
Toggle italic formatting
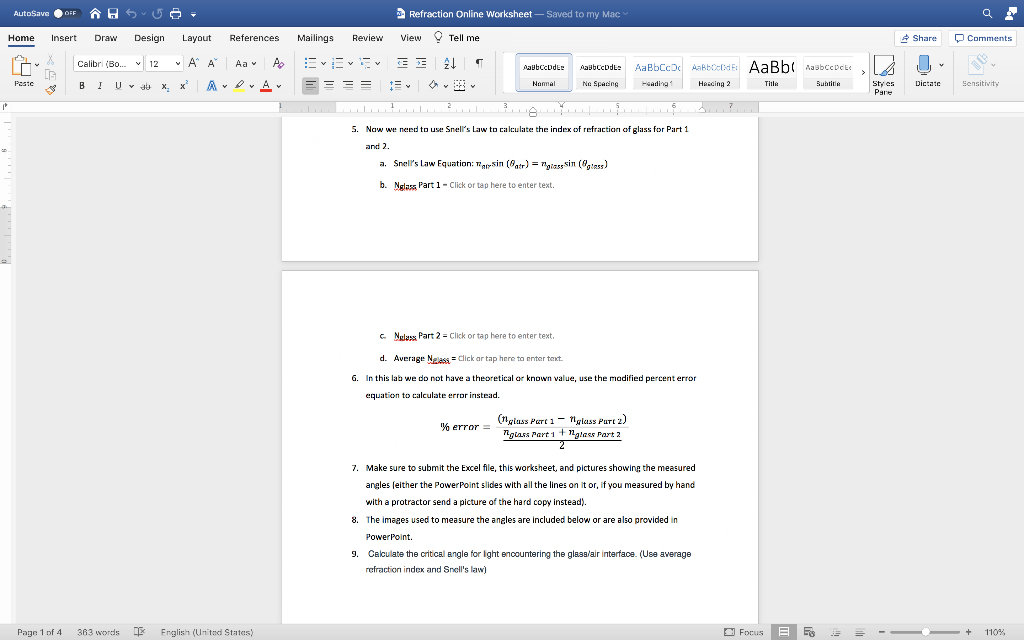pos(100,86)
